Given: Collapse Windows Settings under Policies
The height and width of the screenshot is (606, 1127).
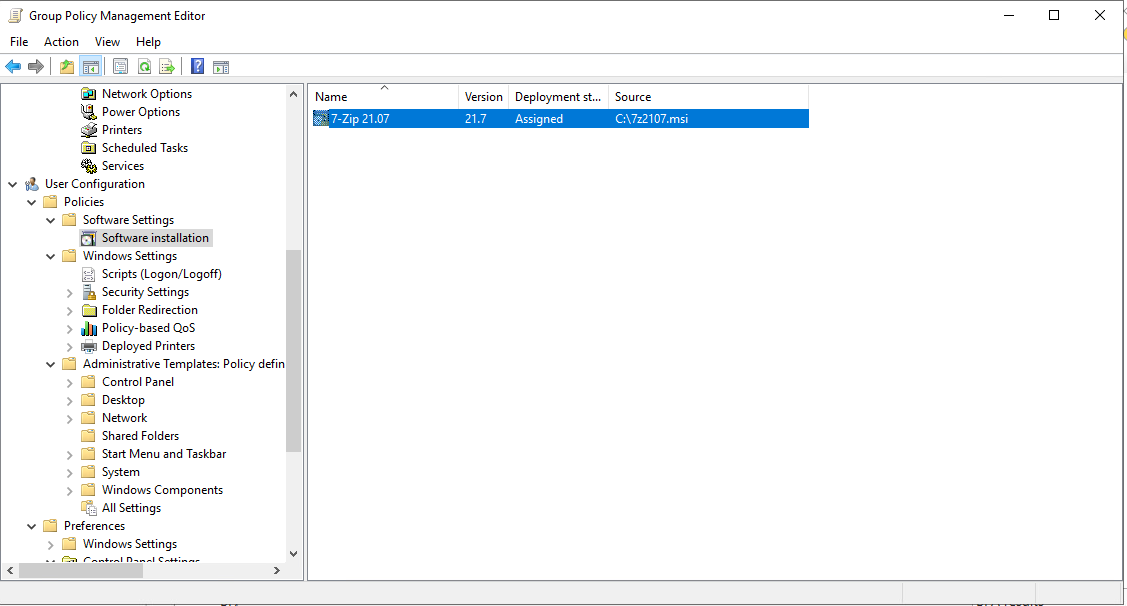Looking at the screenshot, I should pyautogui.click(x=50, y=256).
